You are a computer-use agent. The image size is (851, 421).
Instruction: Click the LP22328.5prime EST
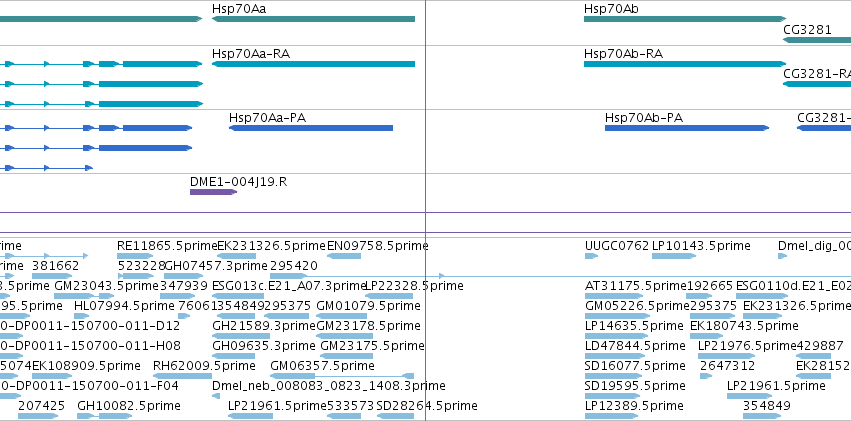pyautogui.click(x=389, y=296)
